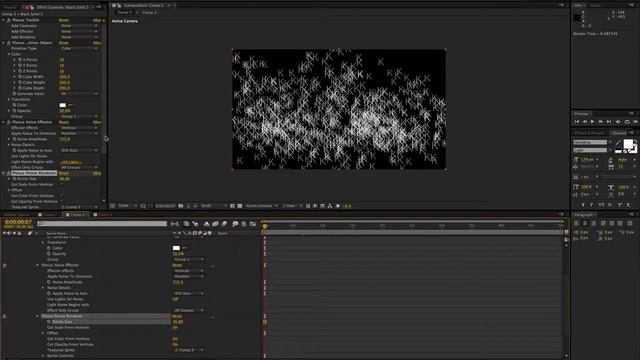Toggle Get Color From Vertices On in timeline
The height and width of the screenshot is (360, 640).
175,339
